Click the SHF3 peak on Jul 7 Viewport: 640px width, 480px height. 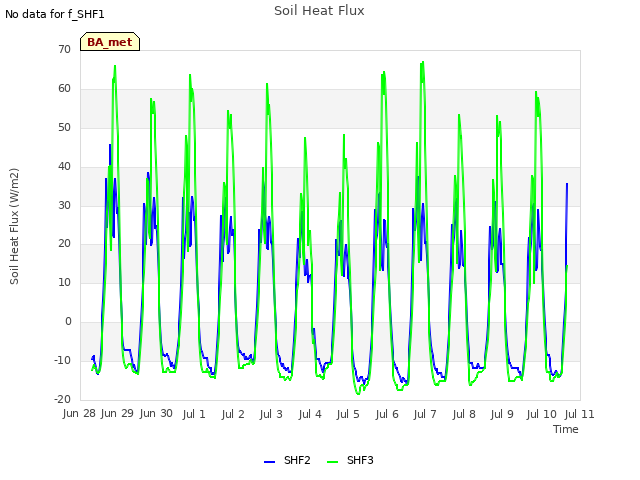point(423,62)
